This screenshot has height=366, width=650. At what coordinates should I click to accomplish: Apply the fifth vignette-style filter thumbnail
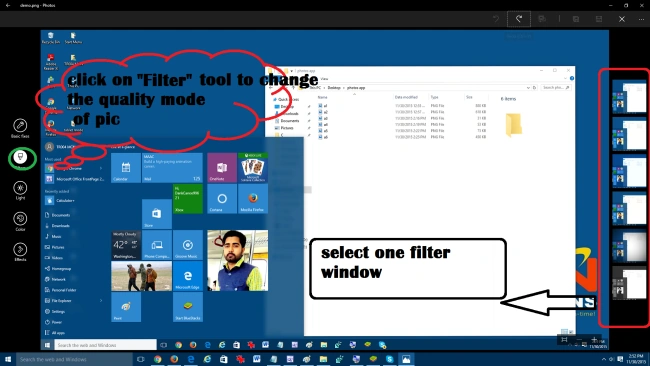click(x=629, y=246)
